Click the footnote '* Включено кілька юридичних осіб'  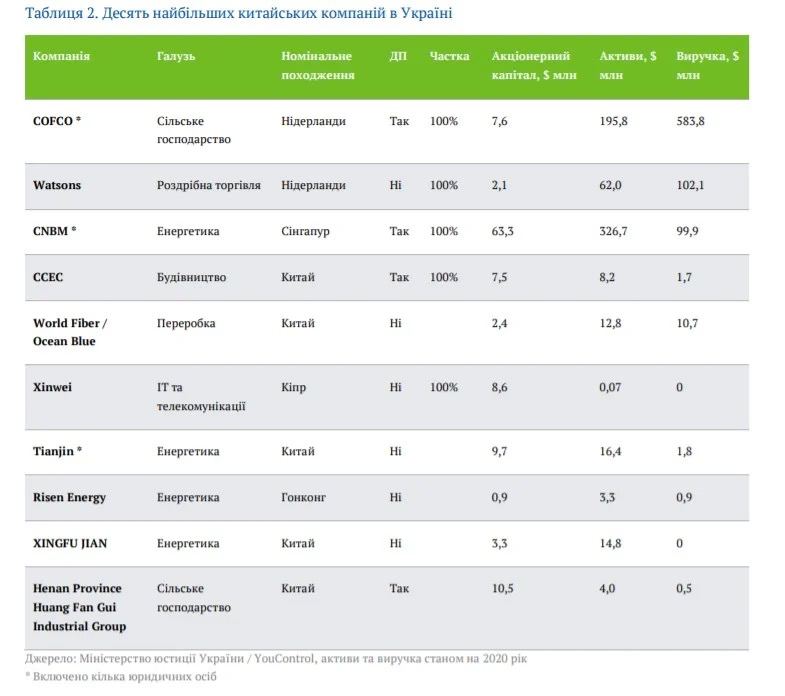pos(121,677)
